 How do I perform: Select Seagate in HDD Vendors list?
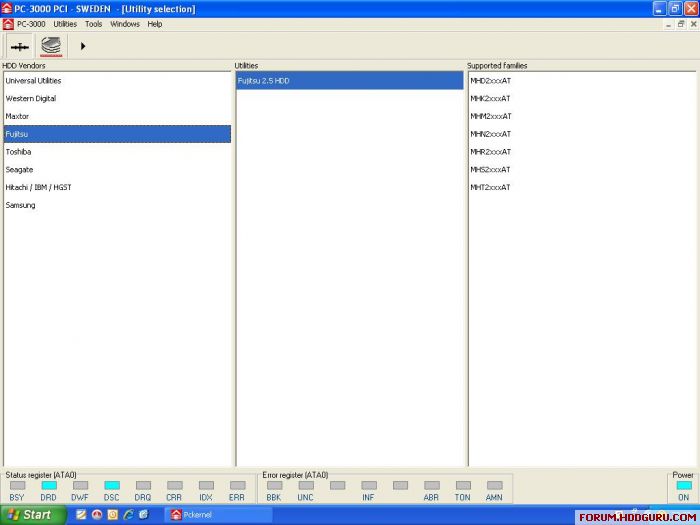click(x=117, y=170)
